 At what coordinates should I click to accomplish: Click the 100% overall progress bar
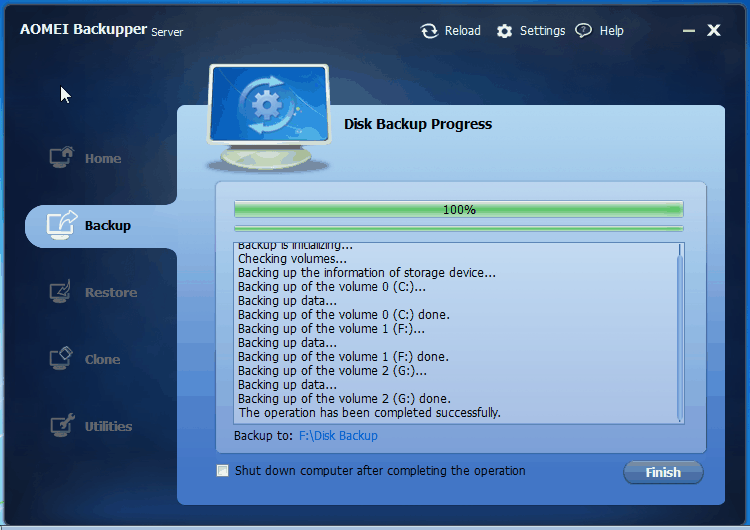tap(459, 210)
